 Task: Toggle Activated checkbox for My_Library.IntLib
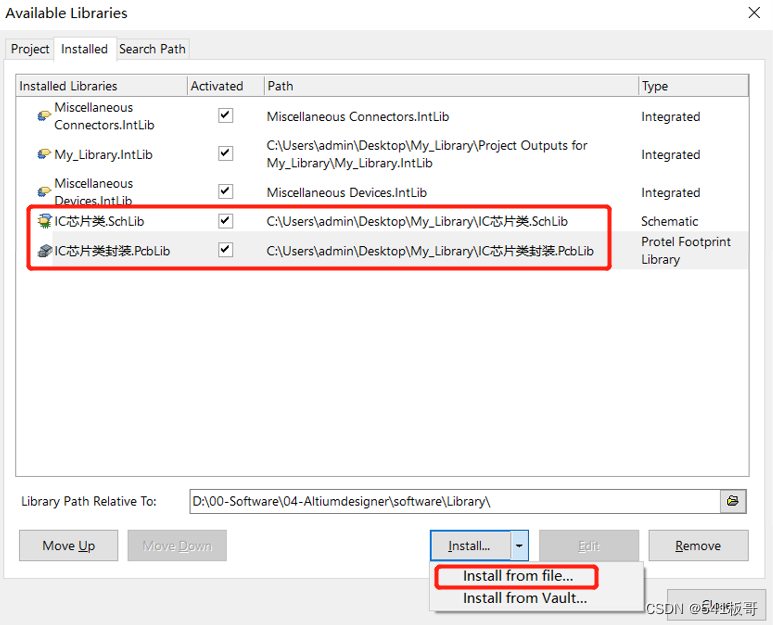pyautogui.click(x=225, y=154)
